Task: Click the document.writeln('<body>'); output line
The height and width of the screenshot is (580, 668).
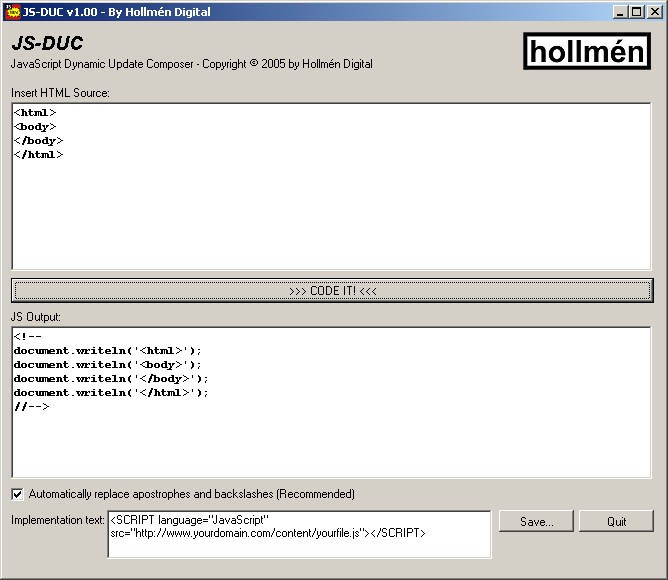Action: pyautogui.click(x=107, y=365)
